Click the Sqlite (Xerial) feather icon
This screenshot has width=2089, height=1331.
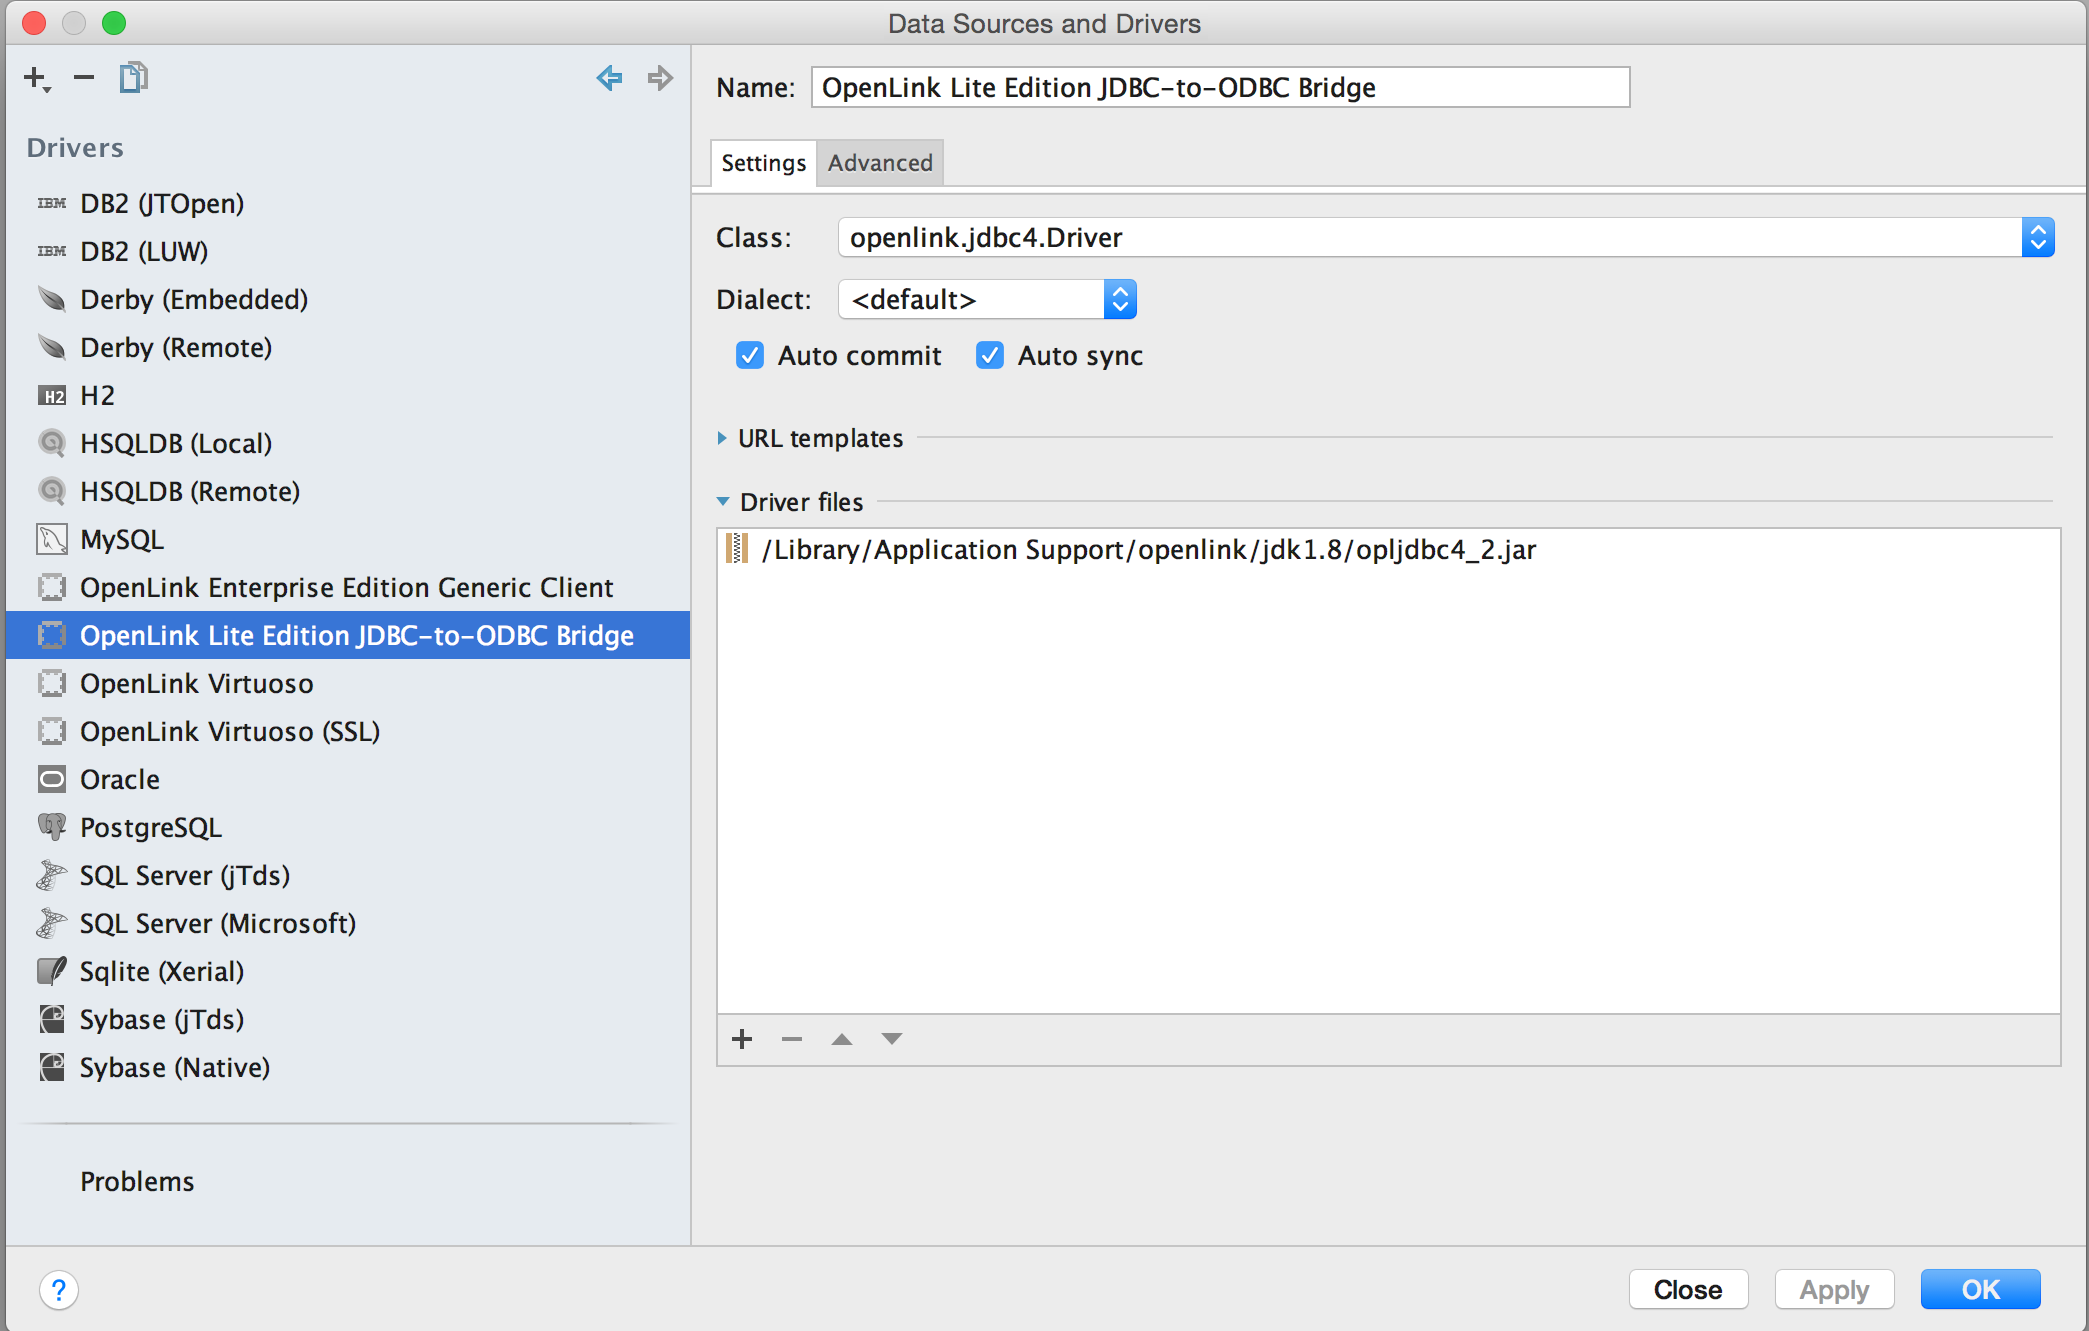coord(52,971)
